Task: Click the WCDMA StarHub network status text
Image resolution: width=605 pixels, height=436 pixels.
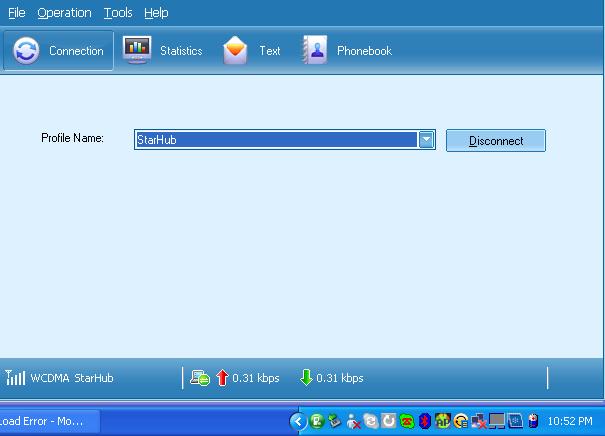Action: coord(72,378)
